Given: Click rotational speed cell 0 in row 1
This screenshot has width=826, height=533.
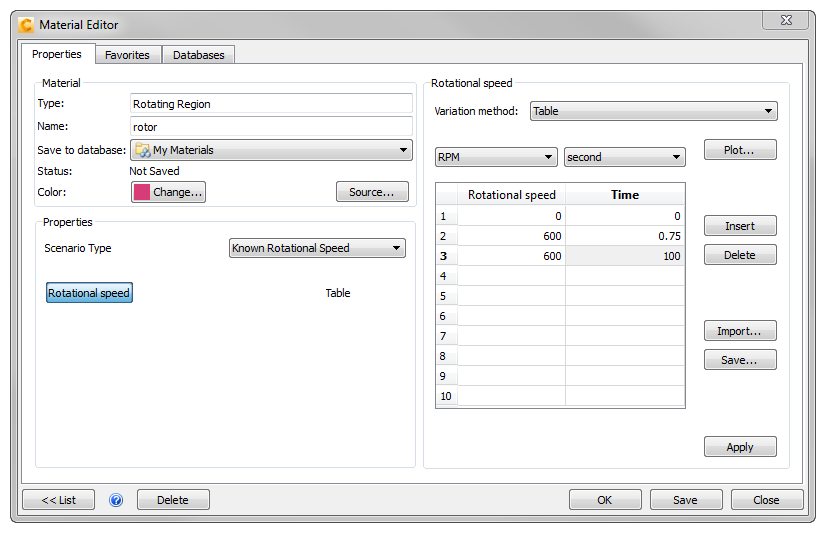Looking at the screenshot, I should (x=512, y=216).
